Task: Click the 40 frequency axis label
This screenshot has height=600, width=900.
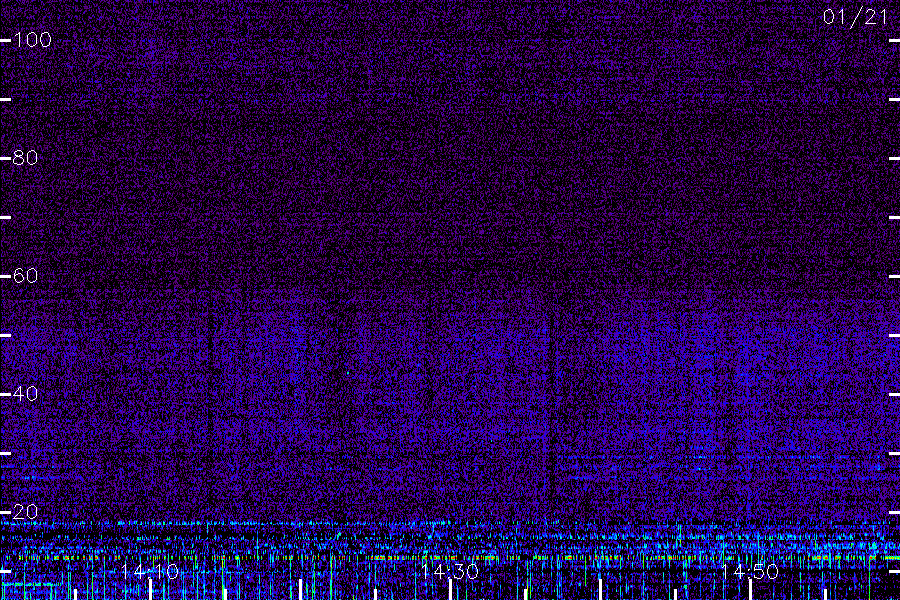Action: (25, 393)
